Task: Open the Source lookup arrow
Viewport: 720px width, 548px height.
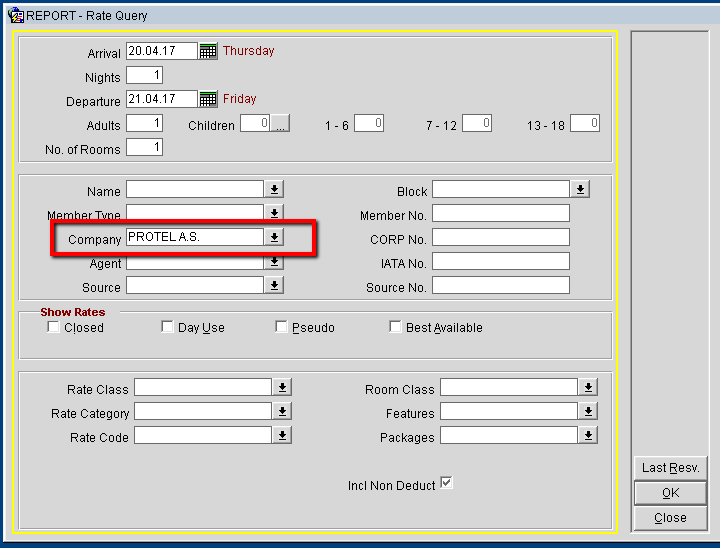Action: [x=274, y=285]
